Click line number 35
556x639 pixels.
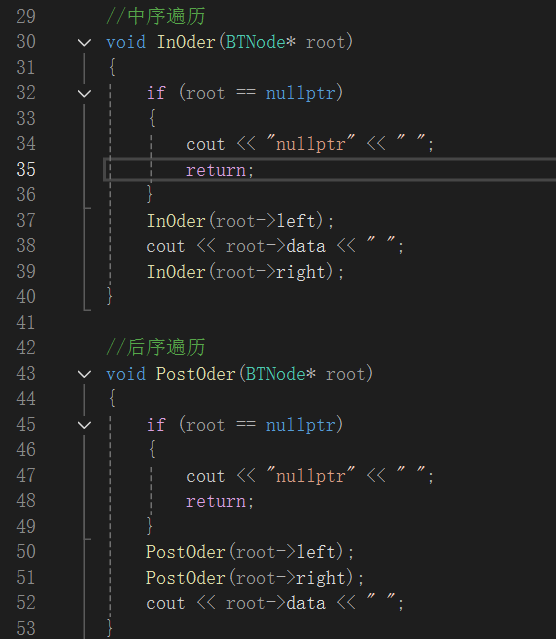[x=26, y=170]
